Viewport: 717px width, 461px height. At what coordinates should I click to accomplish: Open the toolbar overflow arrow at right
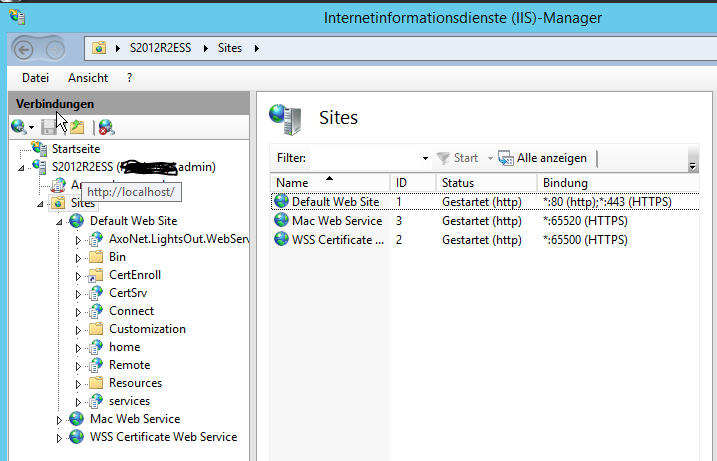pyautogui.click(x=692, y=166)
